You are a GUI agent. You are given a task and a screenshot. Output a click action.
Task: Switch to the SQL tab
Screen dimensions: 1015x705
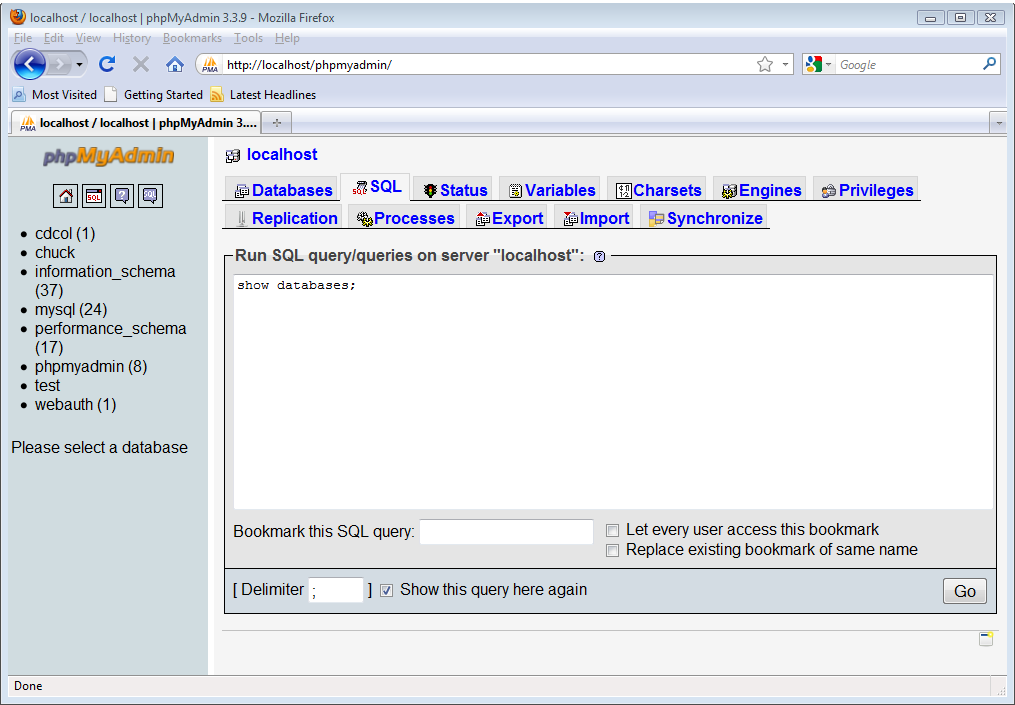[376, 186]
